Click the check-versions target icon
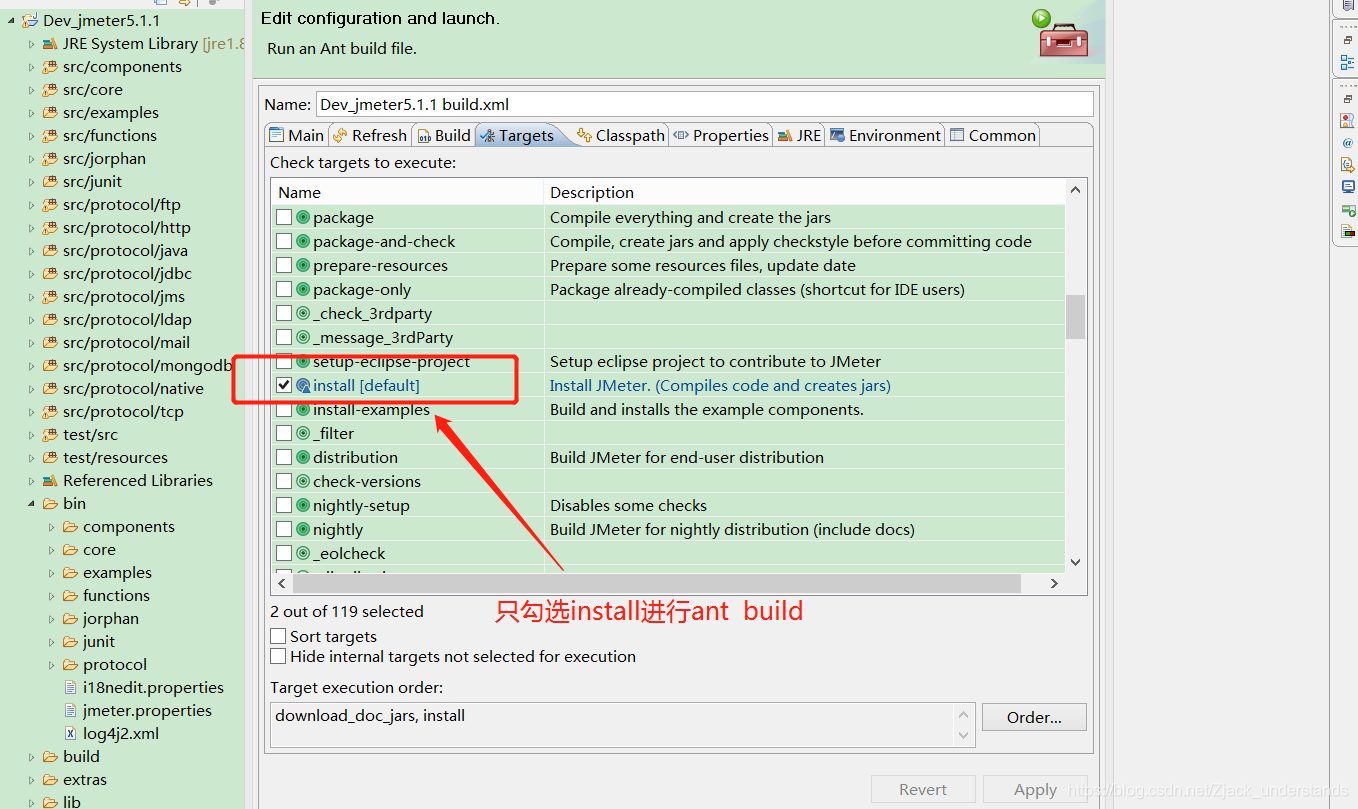This screenshot has width=1358, height=809. [x=303, y=481]
